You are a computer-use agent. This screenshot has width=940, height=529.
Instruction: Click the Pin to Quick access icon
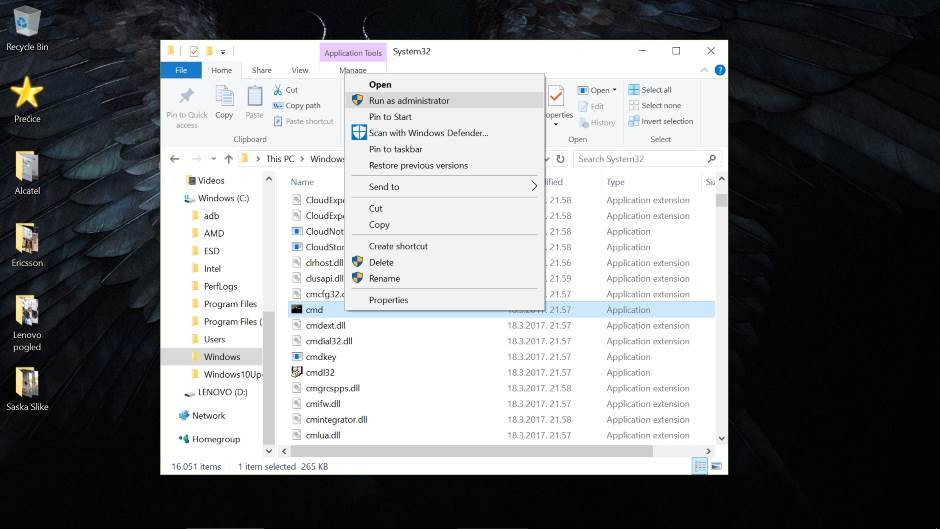(x=186, y=97)
